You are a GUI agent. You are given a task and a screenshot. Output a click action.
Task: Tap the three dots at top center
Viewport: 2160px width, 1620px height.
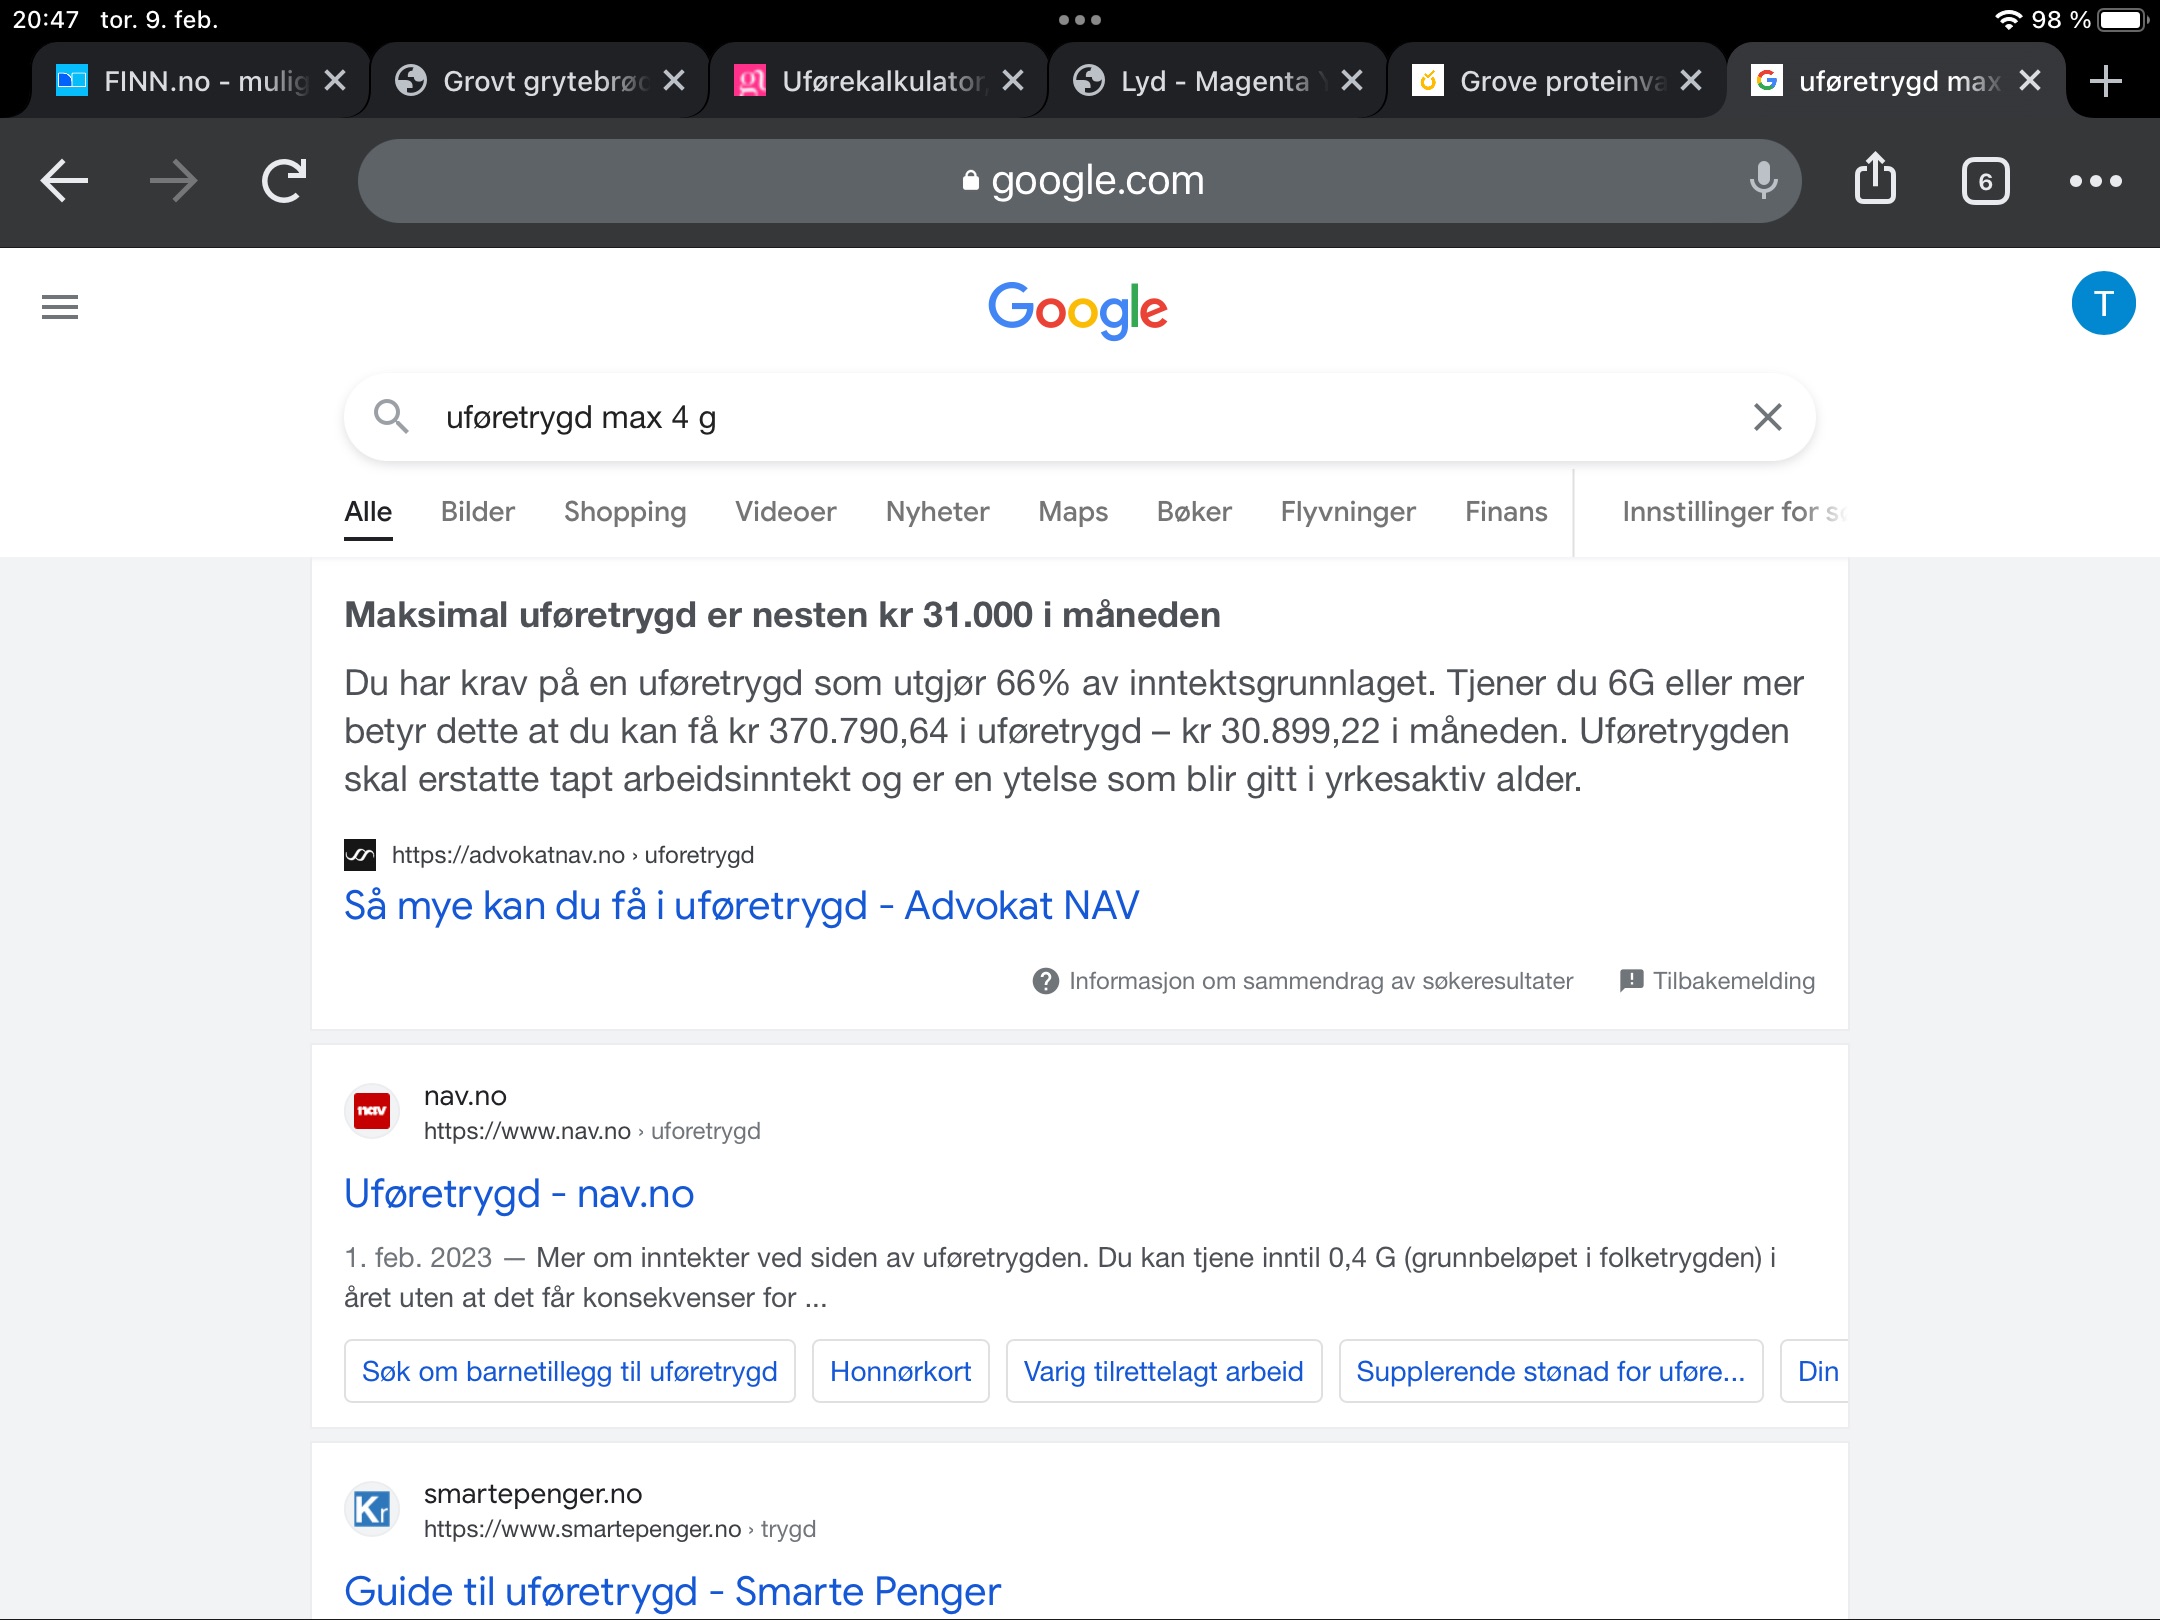click(1080, 20)
